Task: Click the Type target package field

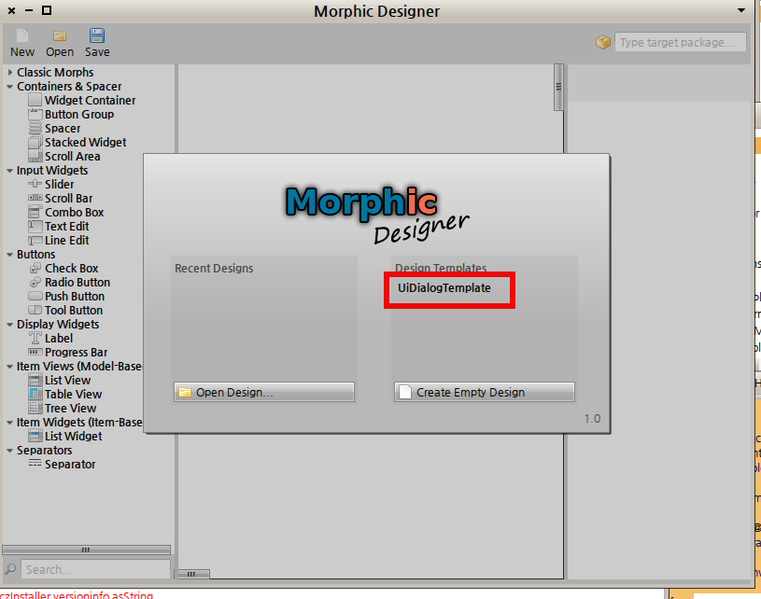Action: pyautogui.click(x=680, y=42)
